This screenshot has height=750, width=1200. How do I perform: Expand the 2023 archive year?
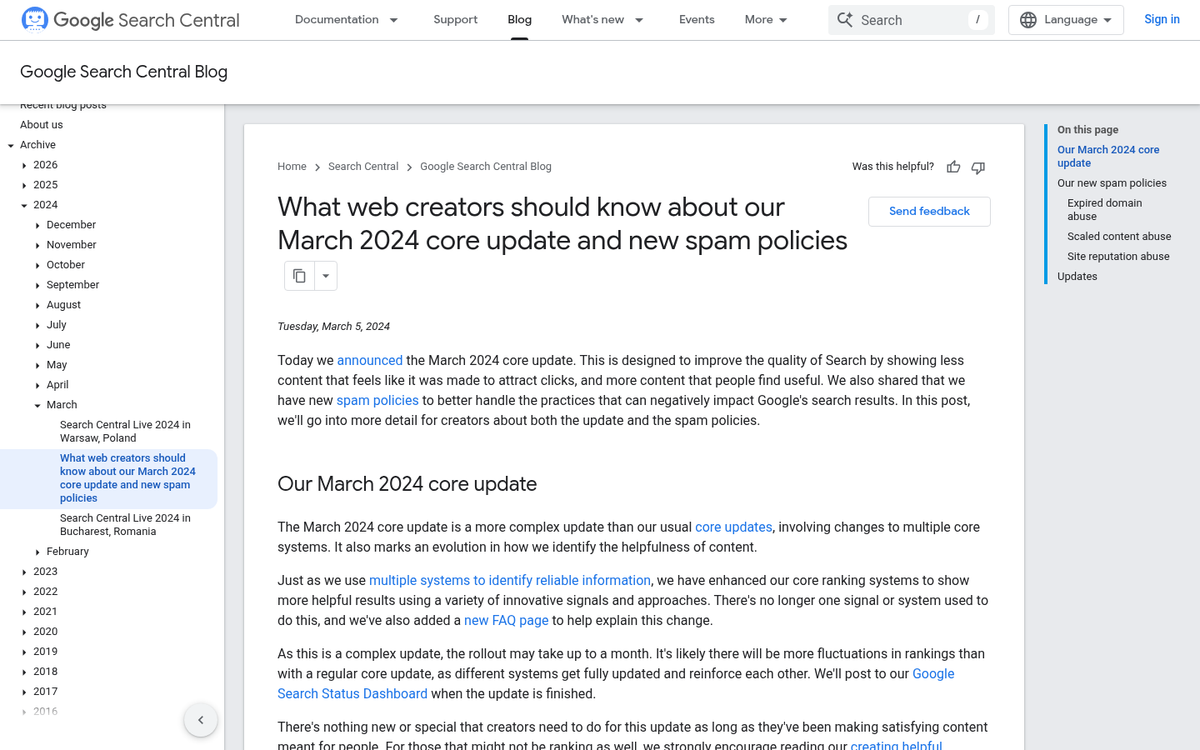25,572
